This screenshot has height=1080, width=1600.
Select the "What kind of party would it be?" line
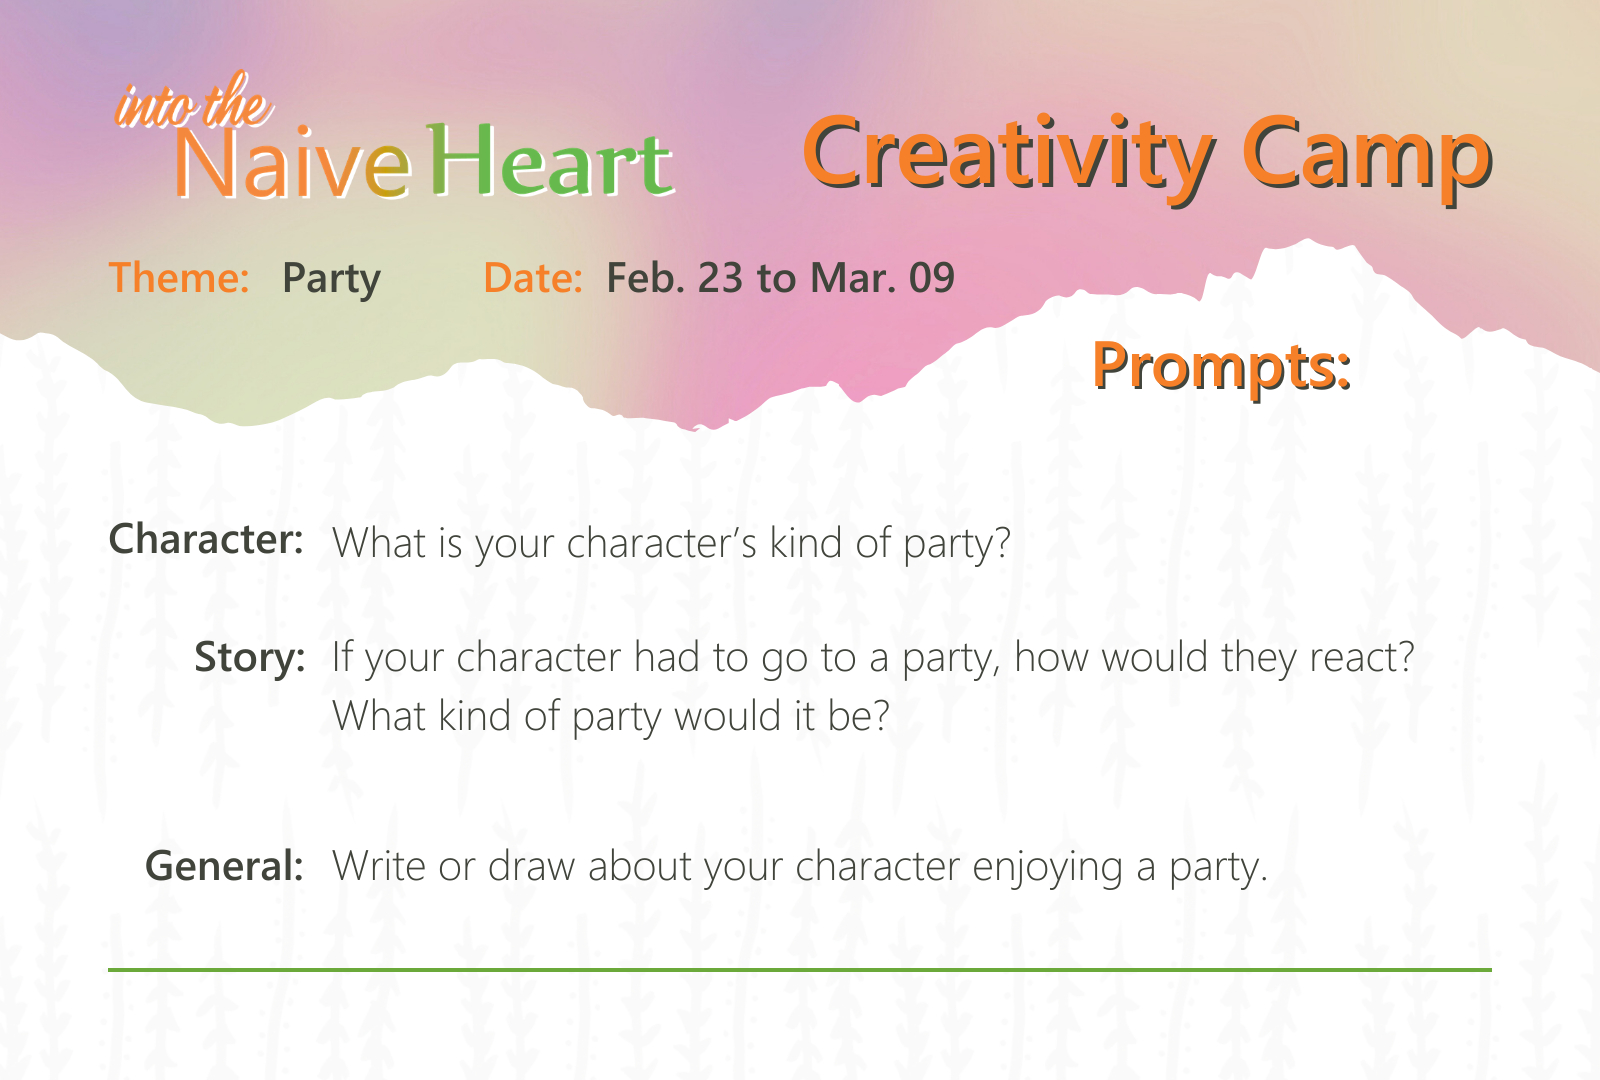(x=610, y=717)
